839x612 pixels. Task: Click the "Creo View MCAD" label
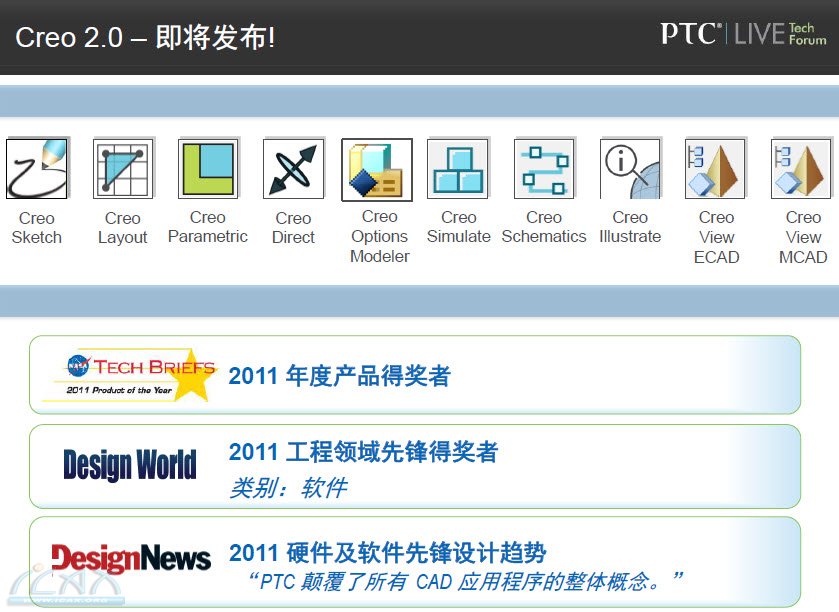pos(803,237)
